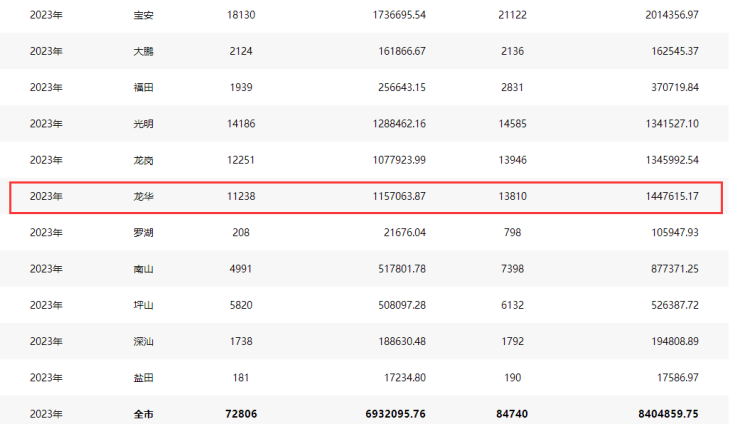740x424 pixels.
Task: Click the 盐田 district name
Action: 143,377
